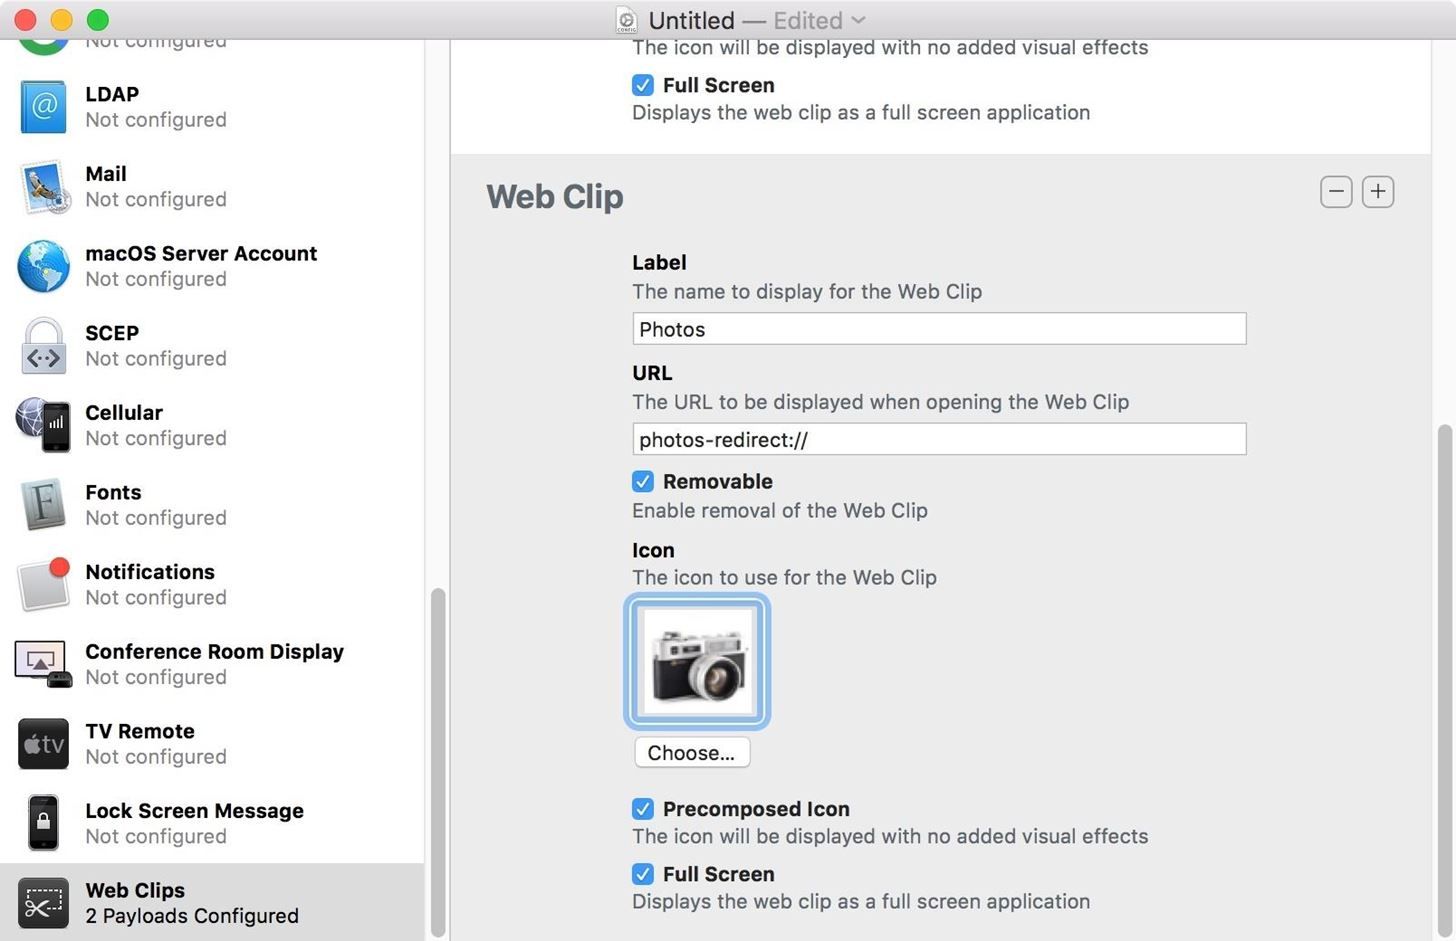Select Conference Room Display payload
Image resolution: width=1456 pixels, height=941 pixels.
[214, 663]
